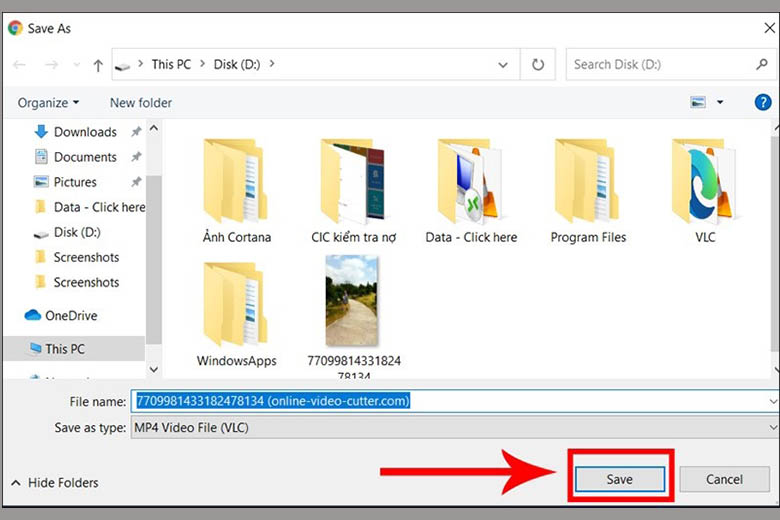Click Downloads pin icon
The image size is (780, 520).
tap(136, 132)
